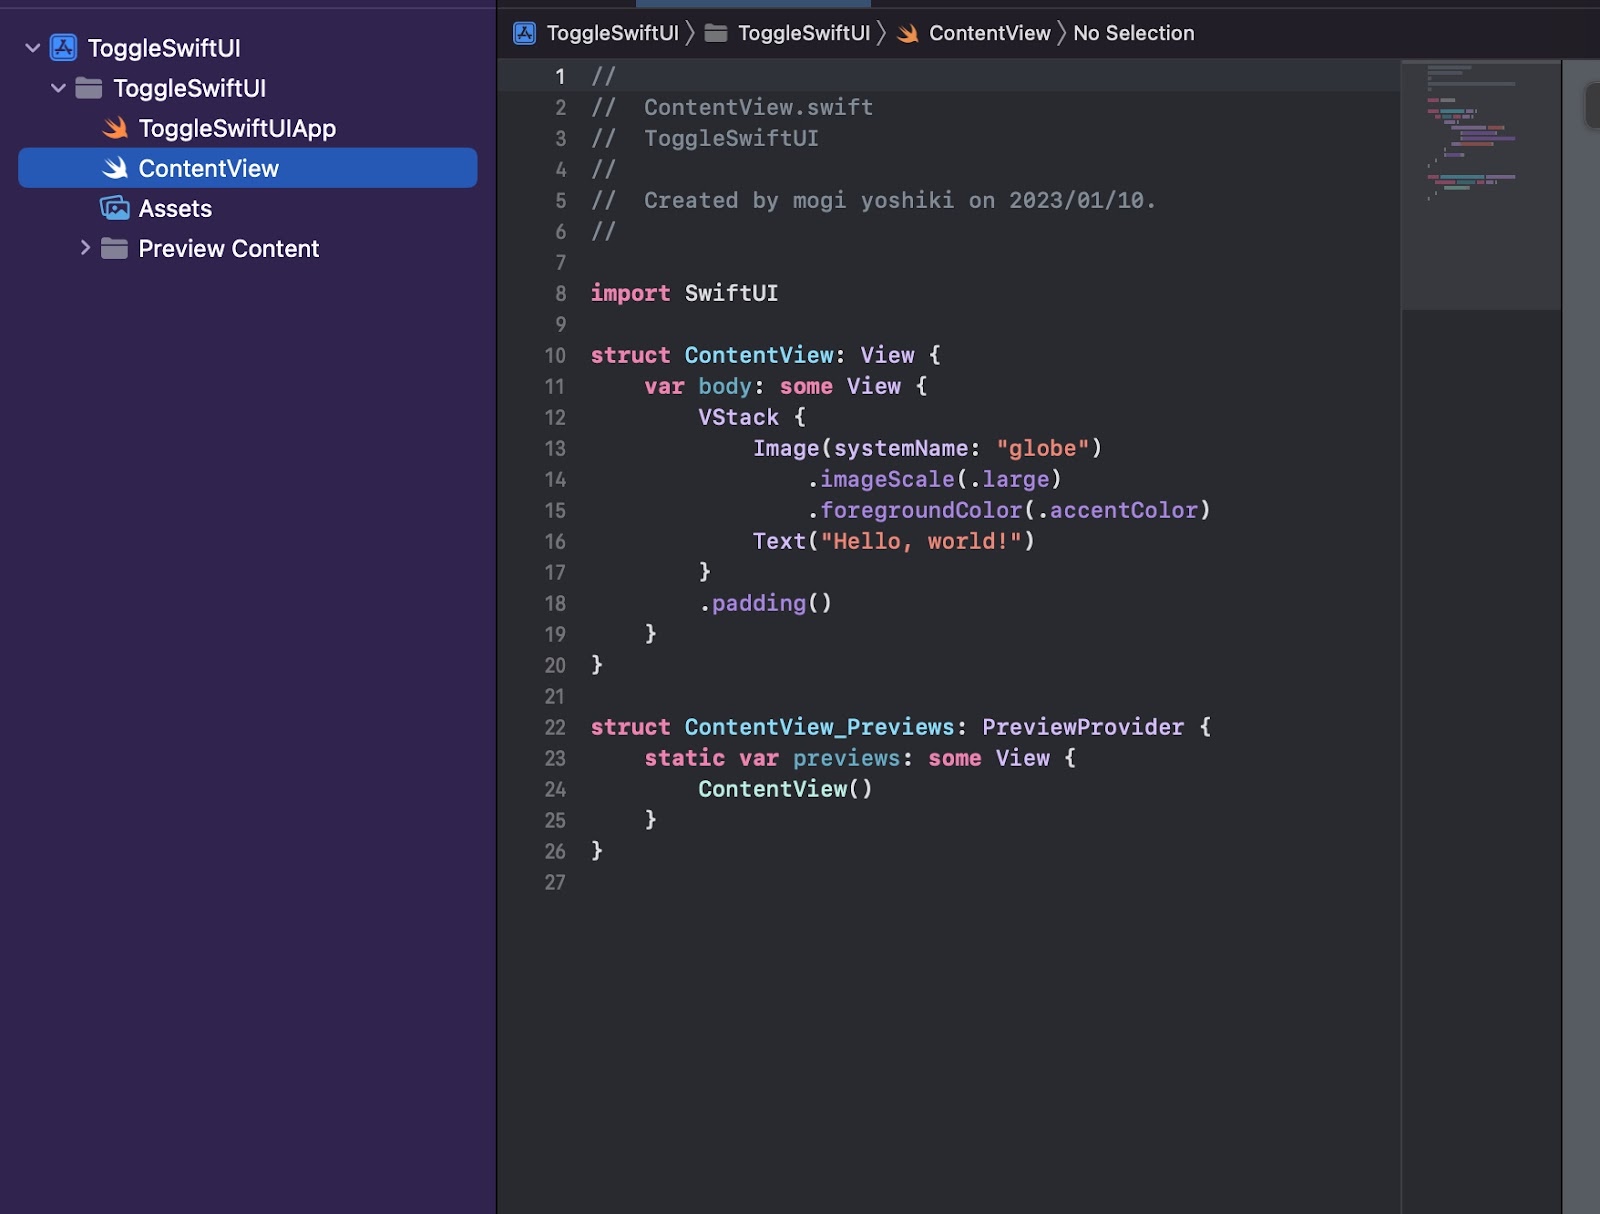1600x1214 pixels.
Task: Open ToggleSwiftUI folder jump bar segment
Action: point(804,33)
